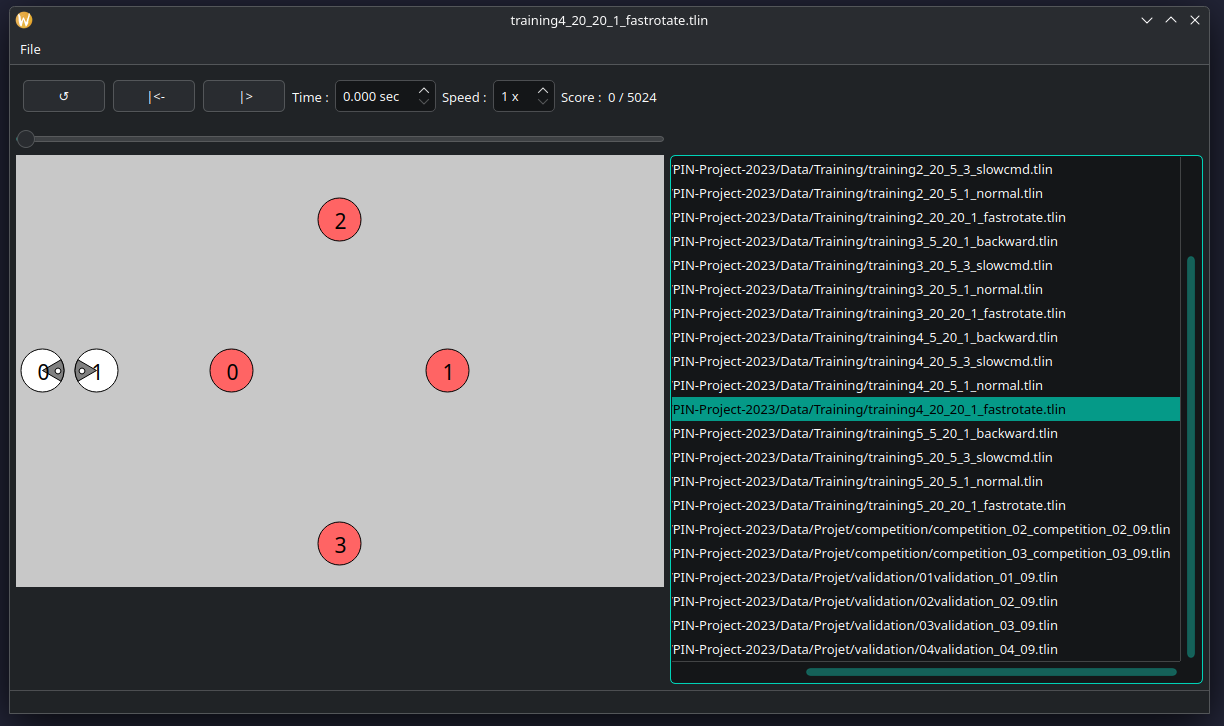This screenshot has height=726, width=1224.
Task: Increase the Time value with up arrow
Action: [x=424, y=91]
